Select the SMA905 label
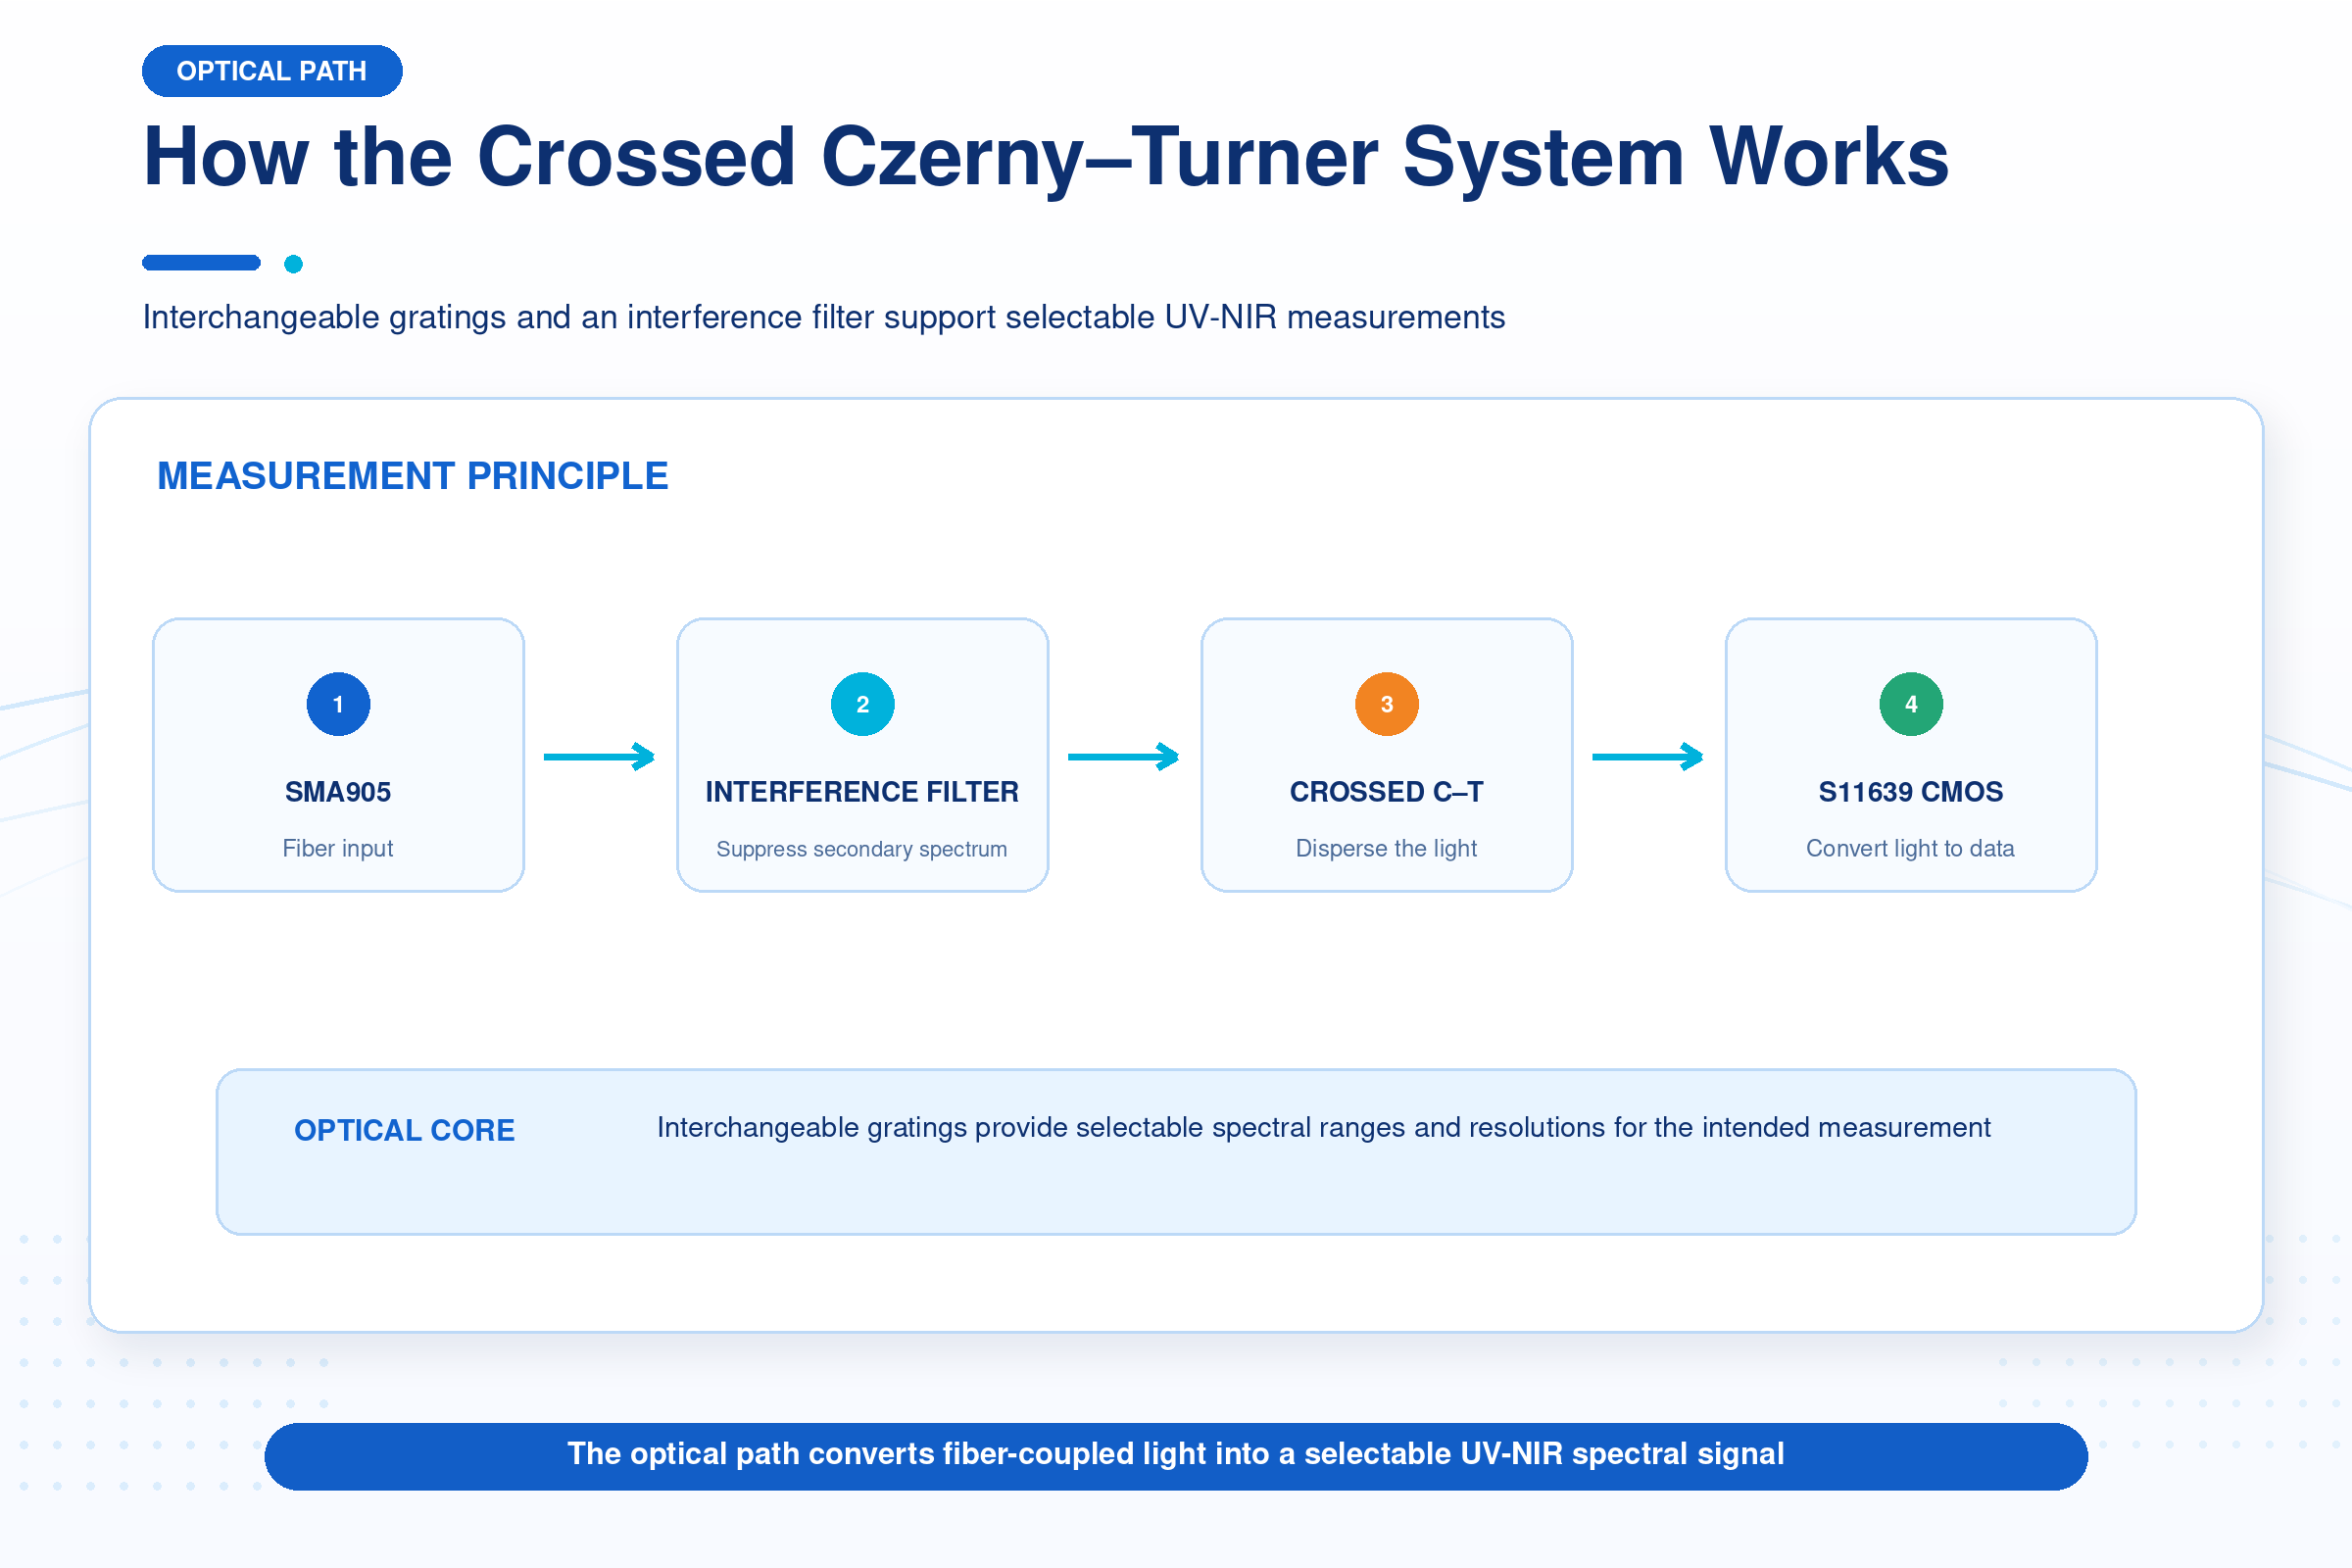Screen dimensions: 2352x1568 click(338, 792)
